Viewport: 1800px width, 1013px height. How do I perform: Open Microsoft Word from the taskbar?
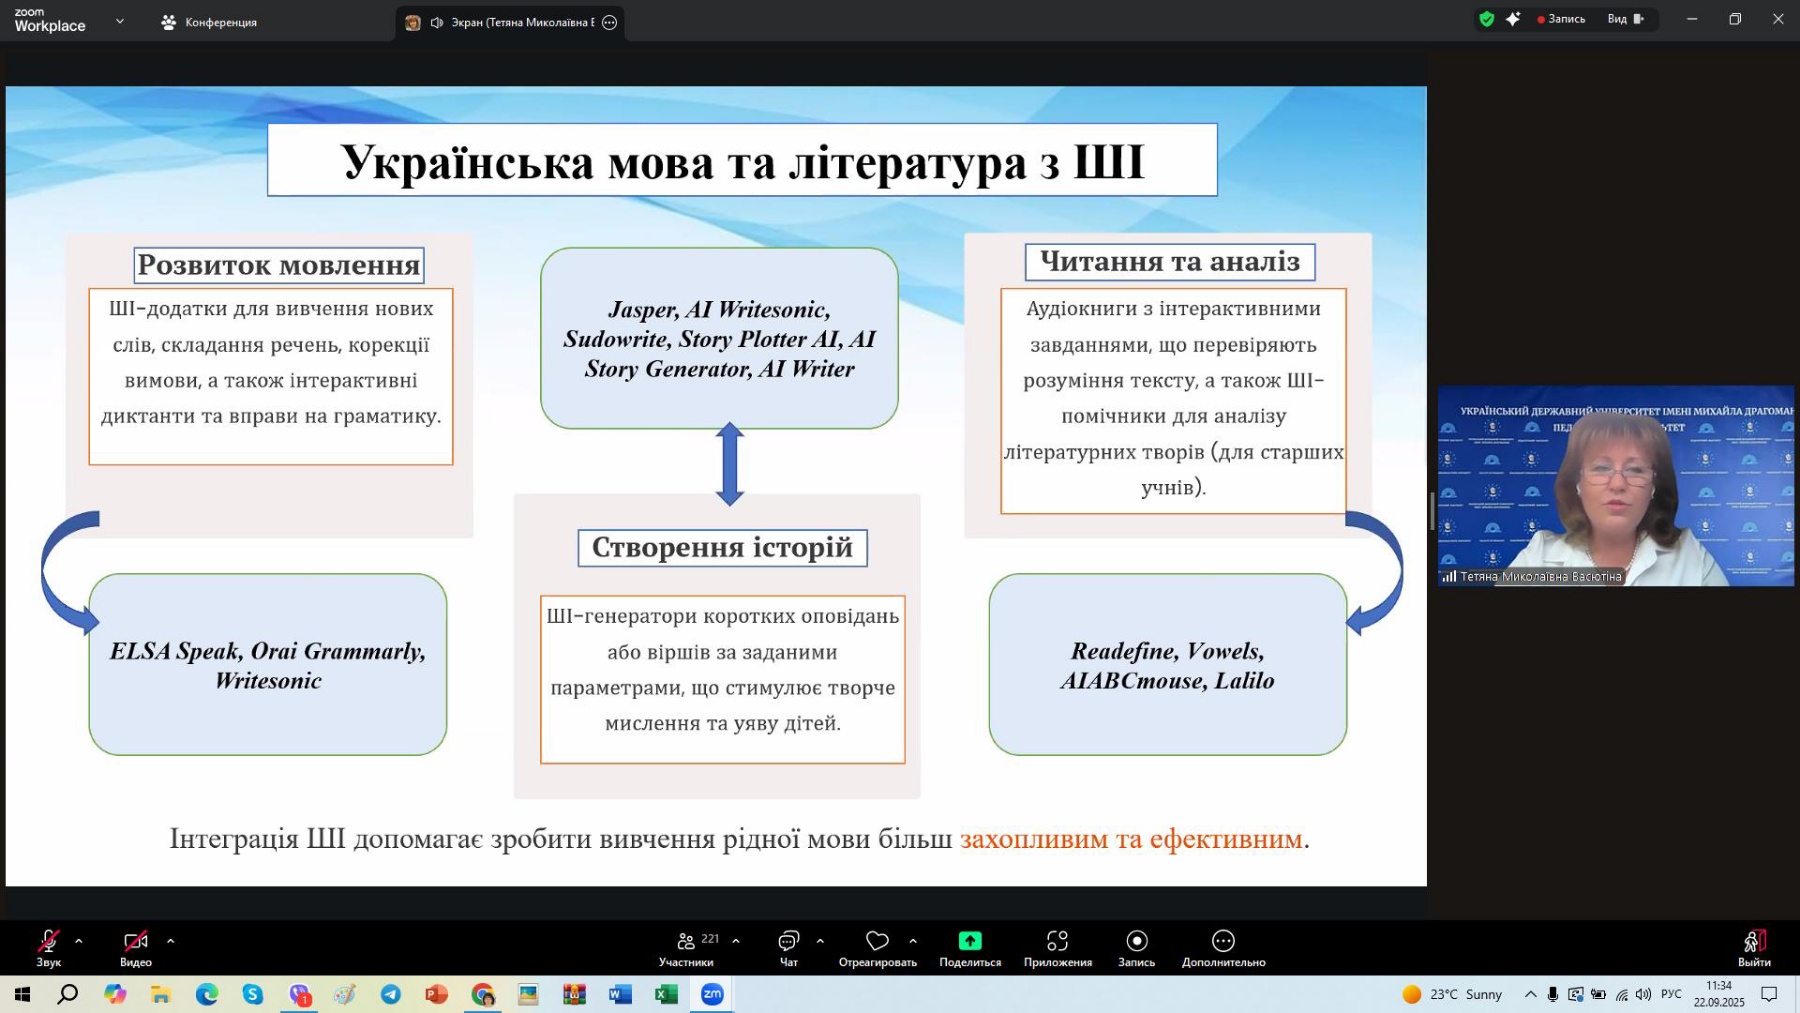click(x=620, y=994)
